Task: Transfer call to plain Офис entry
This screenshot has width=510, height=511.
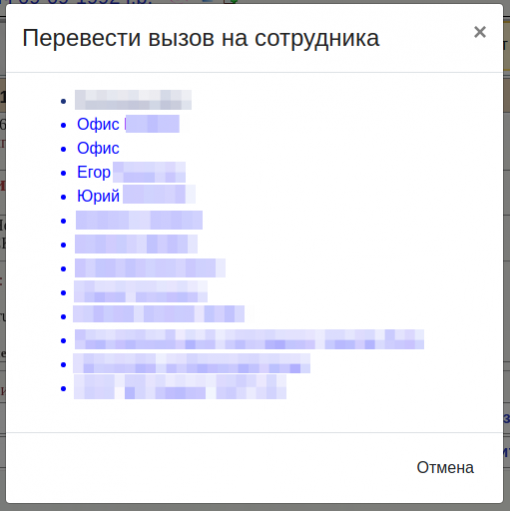Action: point(98,148)
